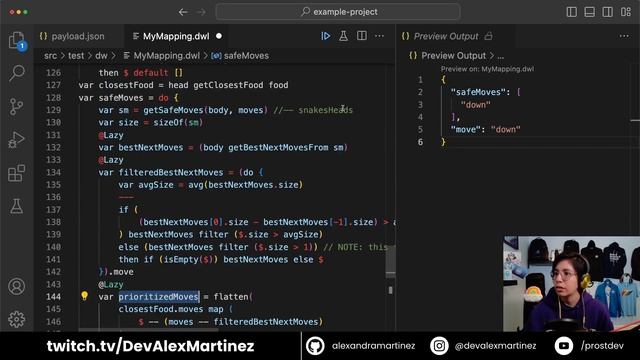Viewport: 640px width, 360px height.
Task: Click the dw breadcrumb
Action: (x=101, y=56)
